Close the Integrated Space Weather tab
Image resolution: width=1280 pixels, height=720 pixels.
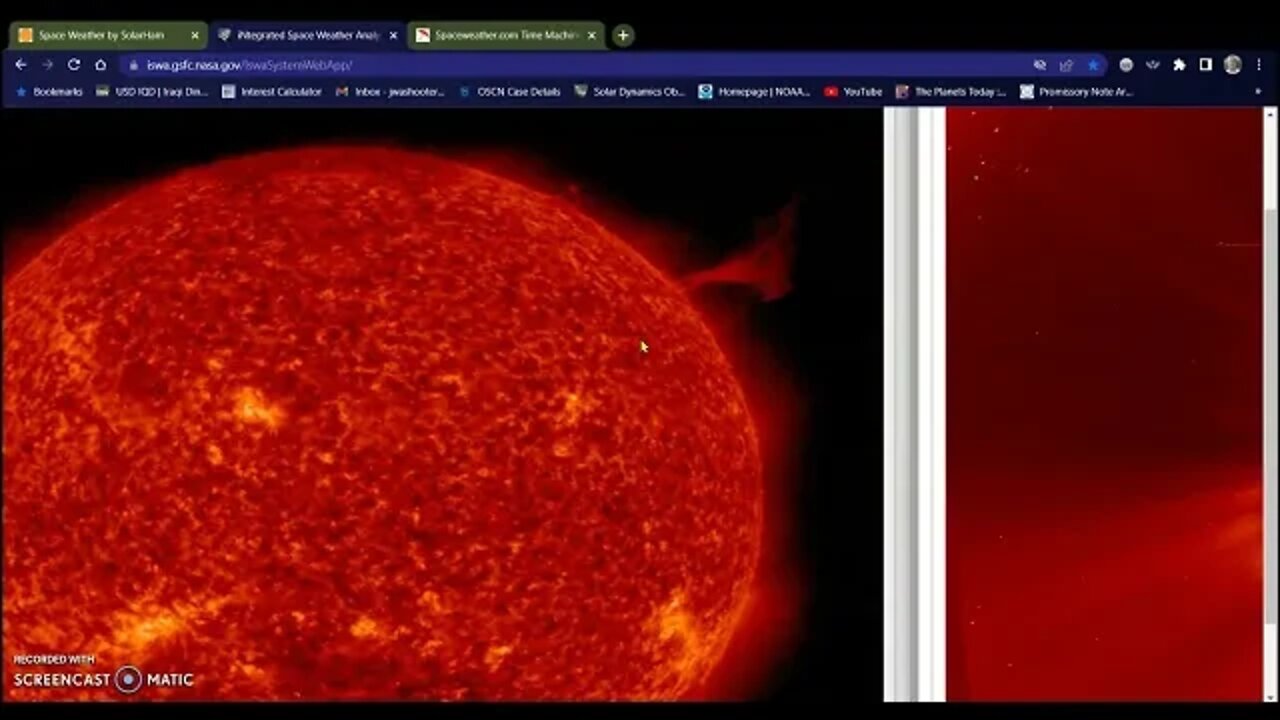[x=393, y=35]
